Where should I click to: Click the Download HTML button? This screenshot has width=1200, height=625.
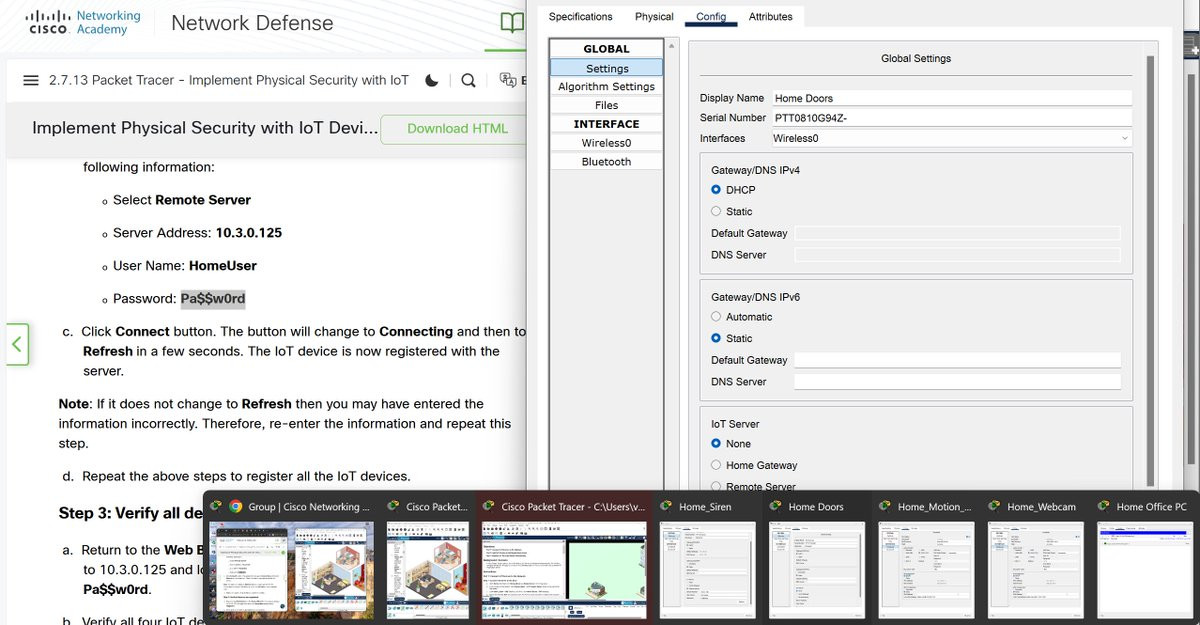tap(457, 128)
